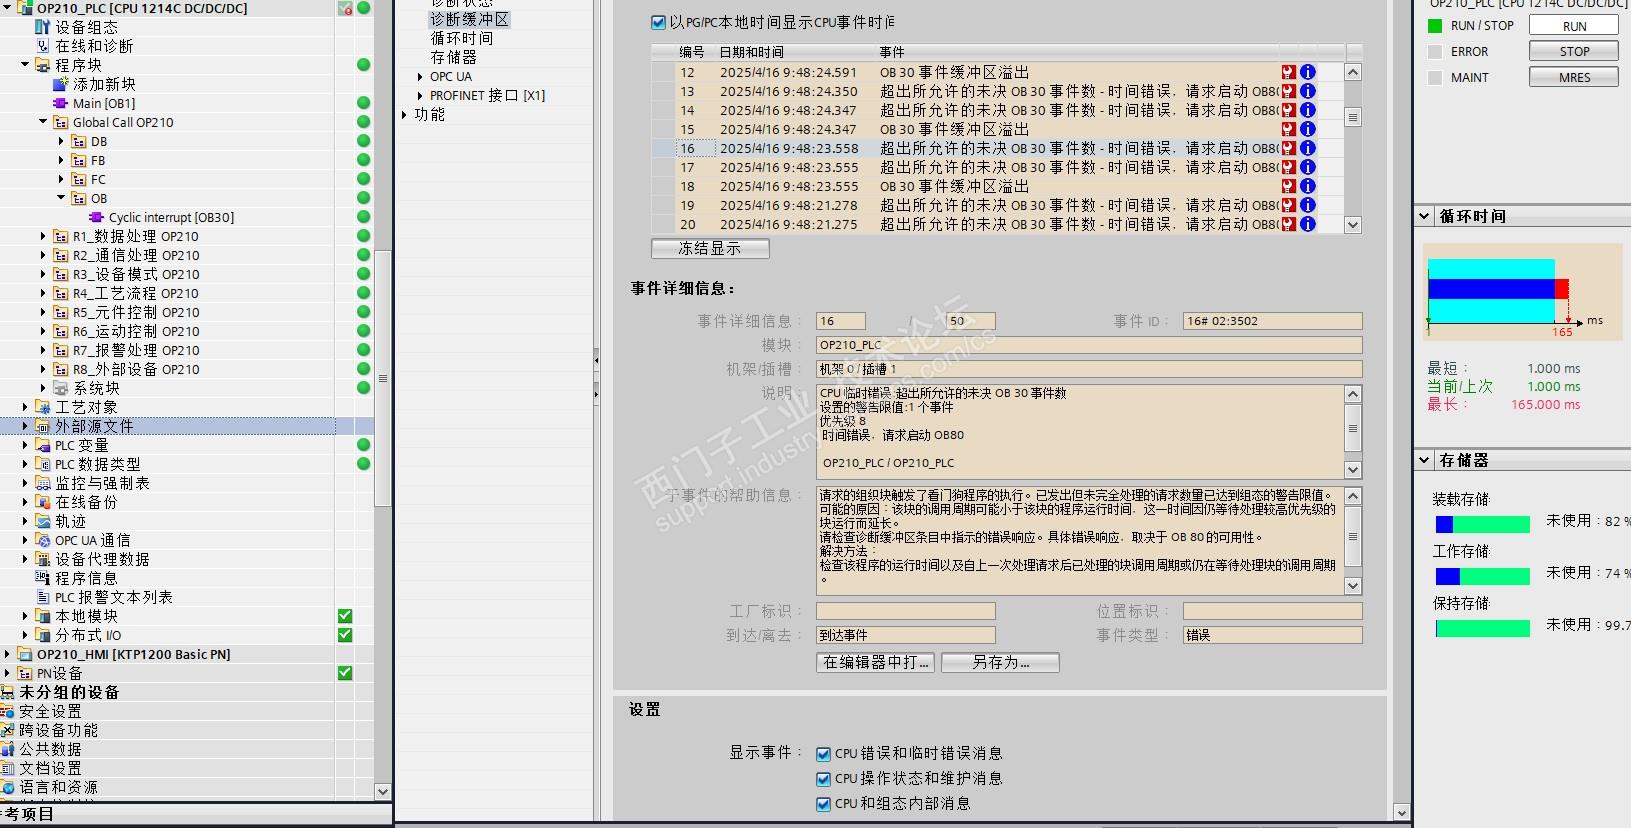Open 功能 in the navigation list
The width and height of the screenshot is (1631, 828).
429,114
